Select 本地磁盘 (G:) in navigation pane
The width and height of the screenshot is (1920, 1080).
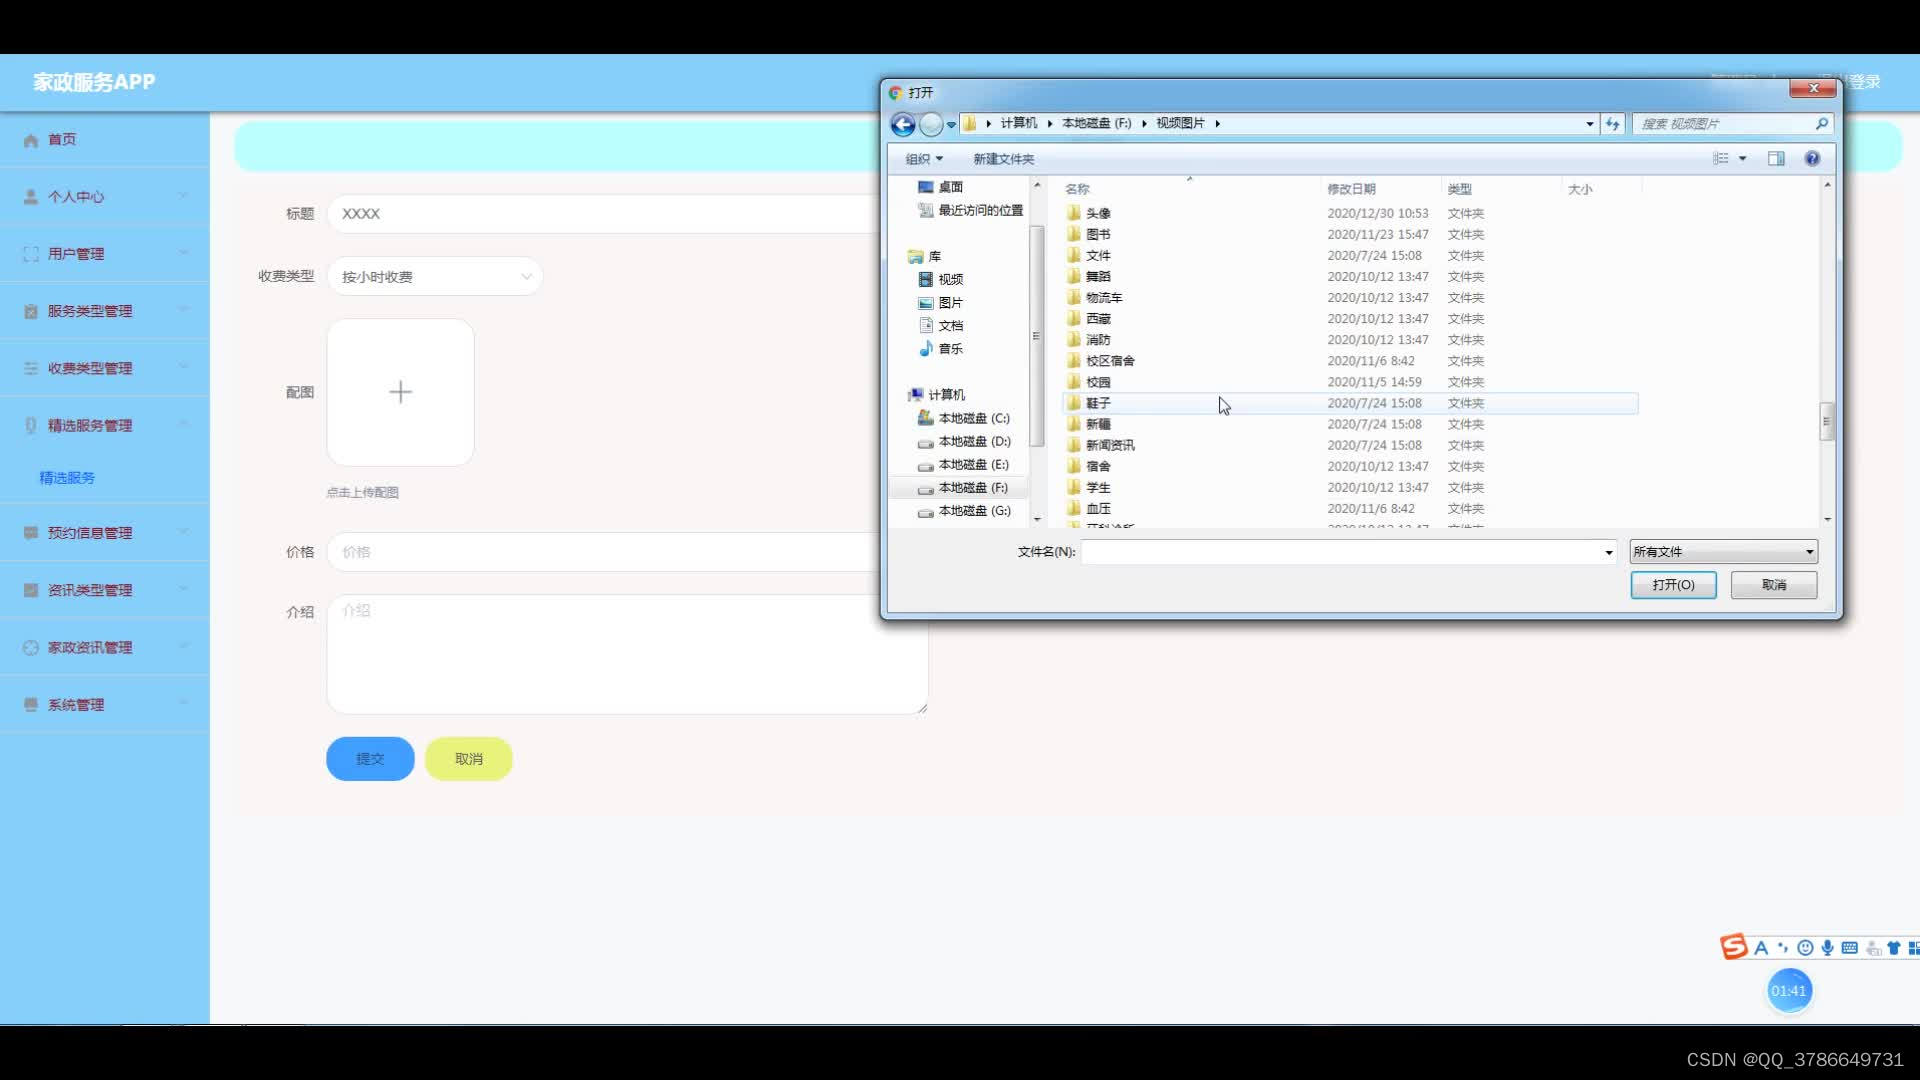coord(964,511)
